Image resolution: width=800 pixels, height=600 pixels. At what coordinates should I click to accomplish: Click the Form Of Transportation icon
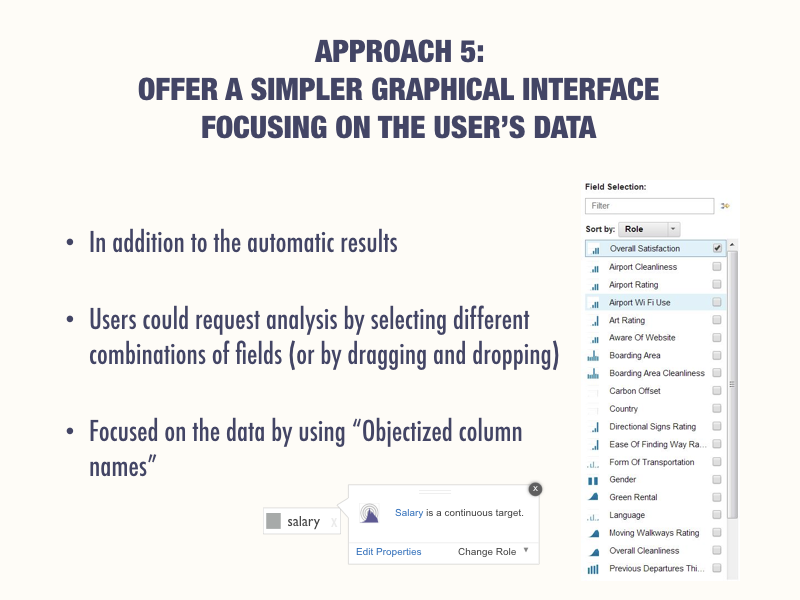pos(593,463)
